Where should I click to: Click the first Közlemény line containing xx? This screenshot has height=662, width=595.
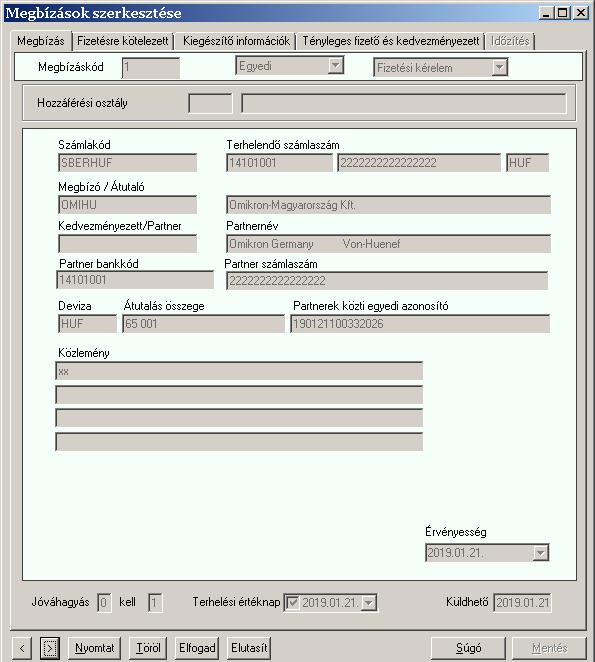click(x=239, y=371)
